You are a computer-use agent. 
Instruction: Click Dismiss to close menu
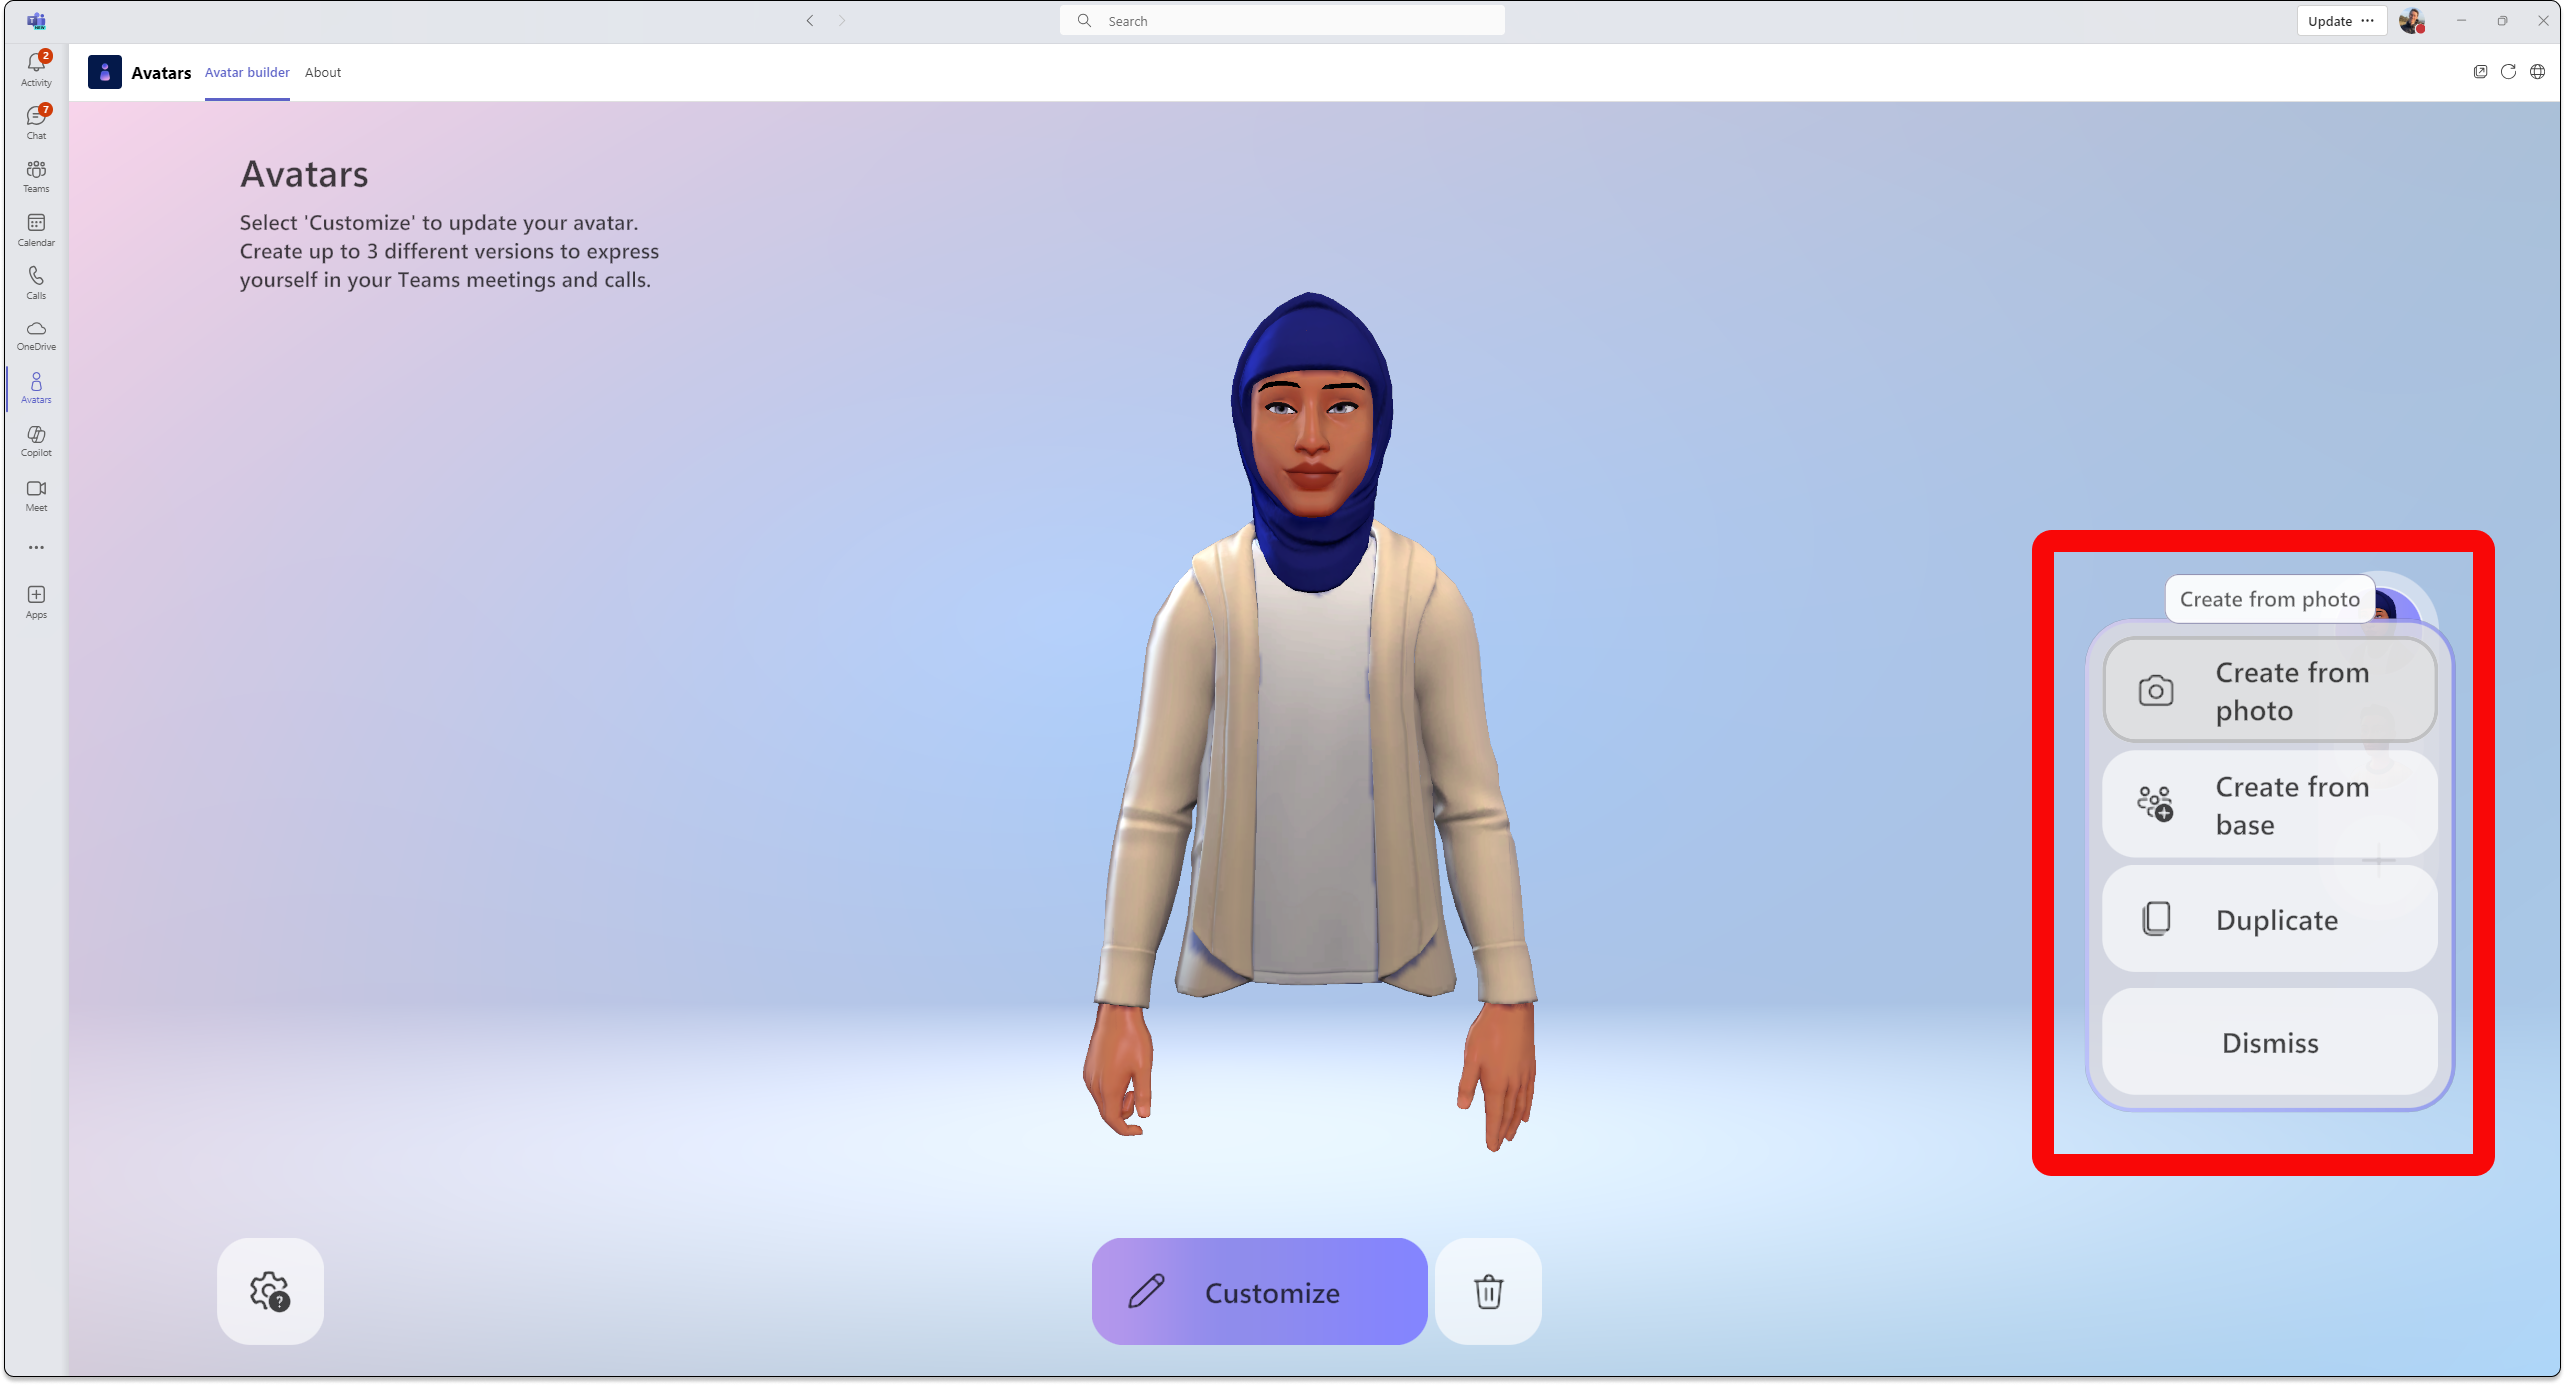pos(2270,1040)
